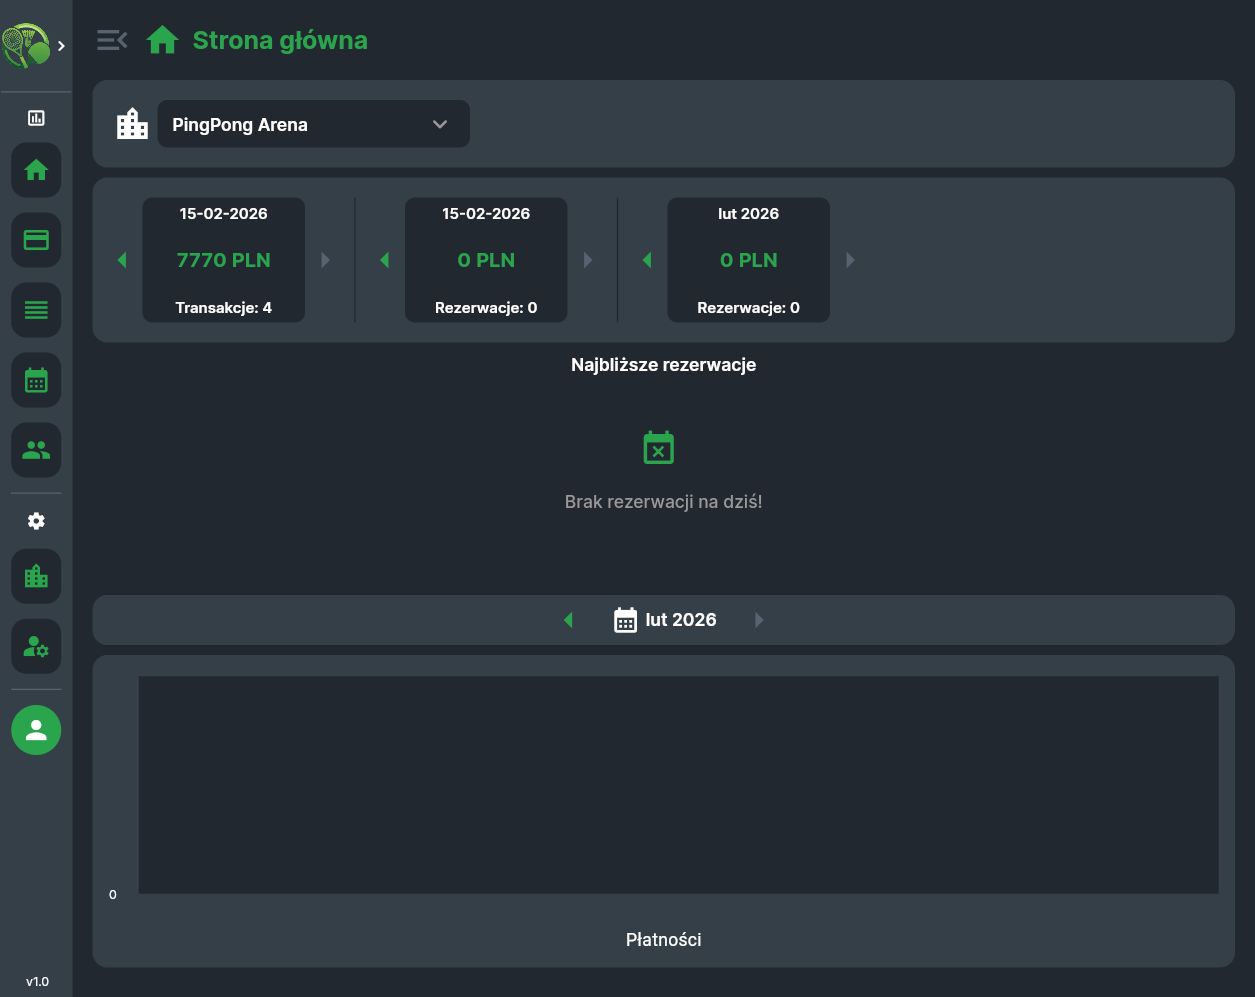Click the app logo at top left

[26, 45]
